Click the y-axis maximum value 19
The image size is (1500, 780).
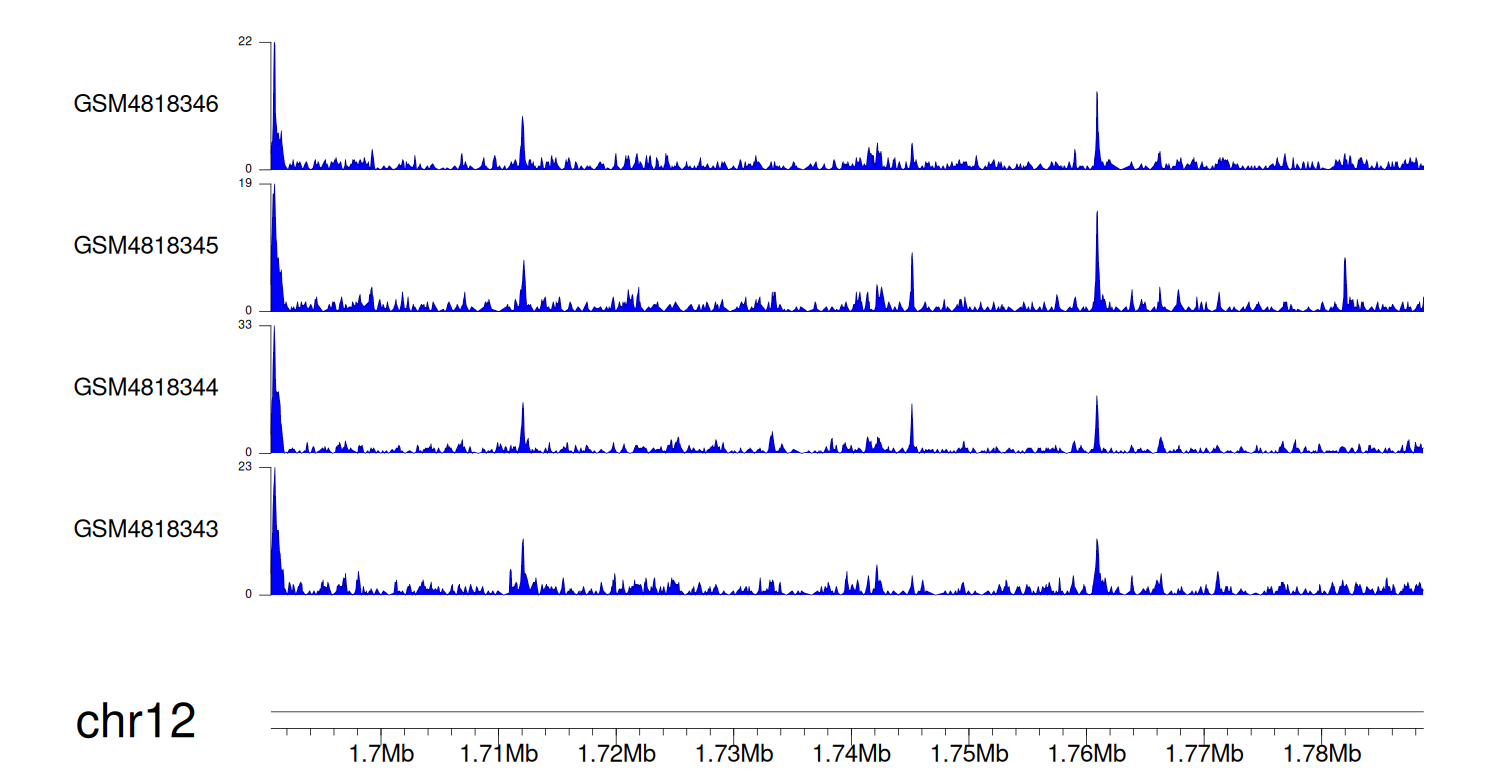coord(246,183)
